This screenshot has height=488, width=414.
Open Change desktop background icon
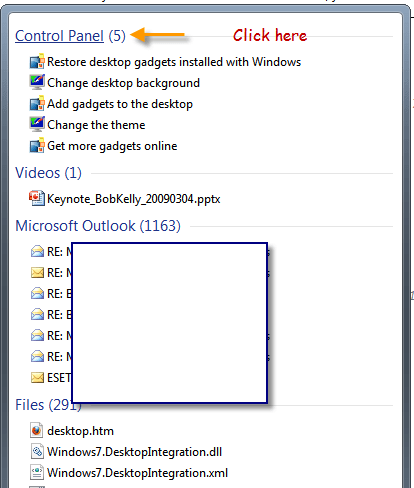tap(37, 82)
